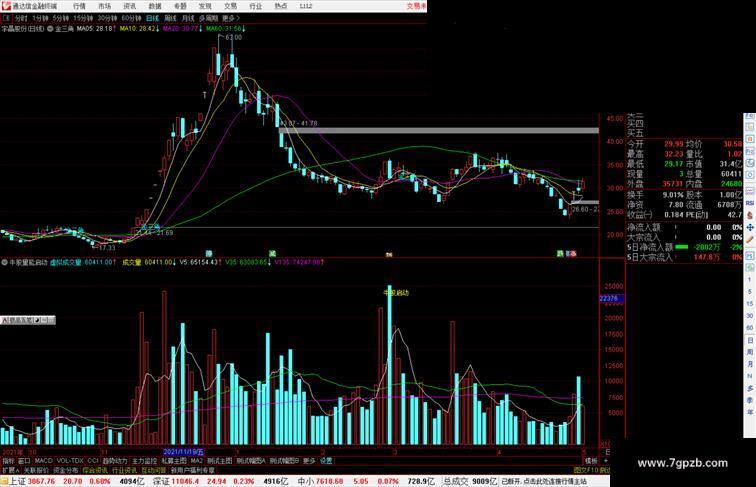Open the 市场 menu

click(104, 6)
